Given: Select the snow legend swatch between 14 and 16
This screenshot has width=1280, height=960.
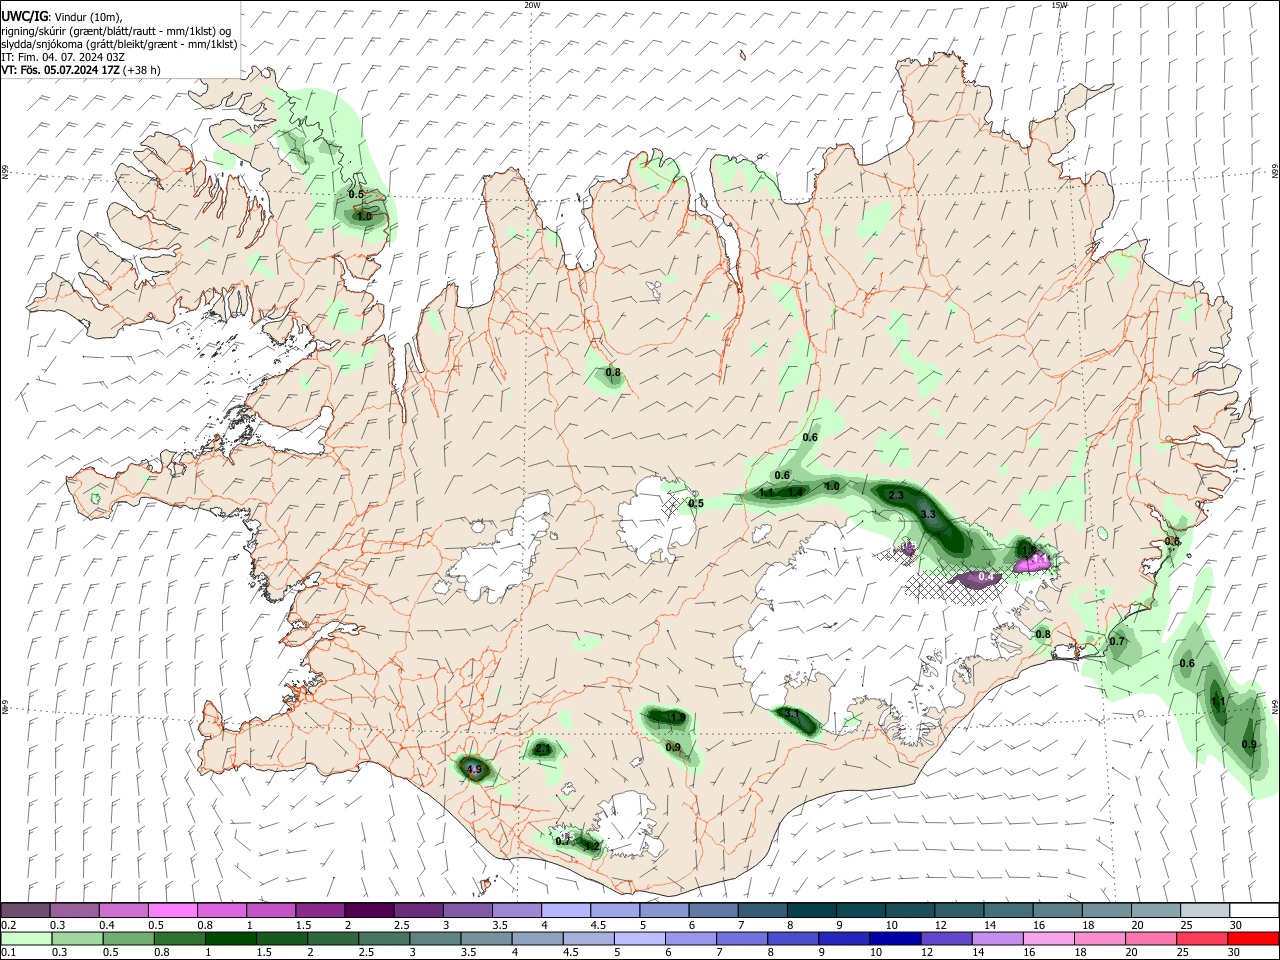Looking at the screenshot, I should click(1007, 910).
